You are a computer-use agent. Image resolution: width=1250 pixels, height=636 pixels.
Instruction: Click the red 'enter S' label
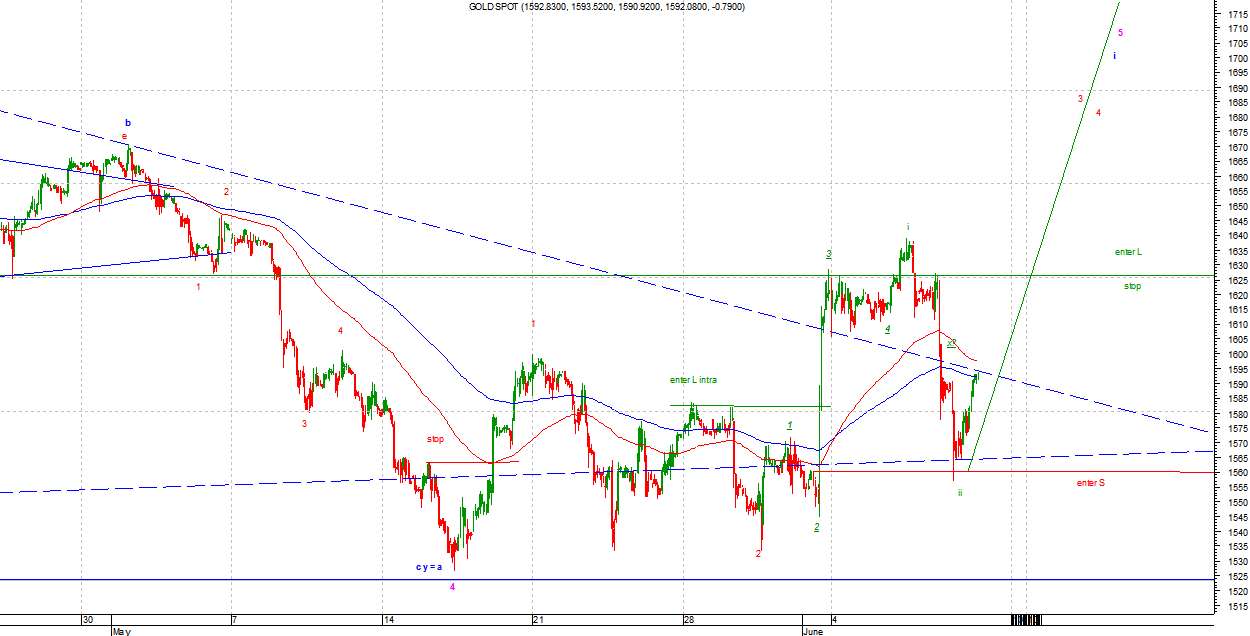(x=1090, y=483)
